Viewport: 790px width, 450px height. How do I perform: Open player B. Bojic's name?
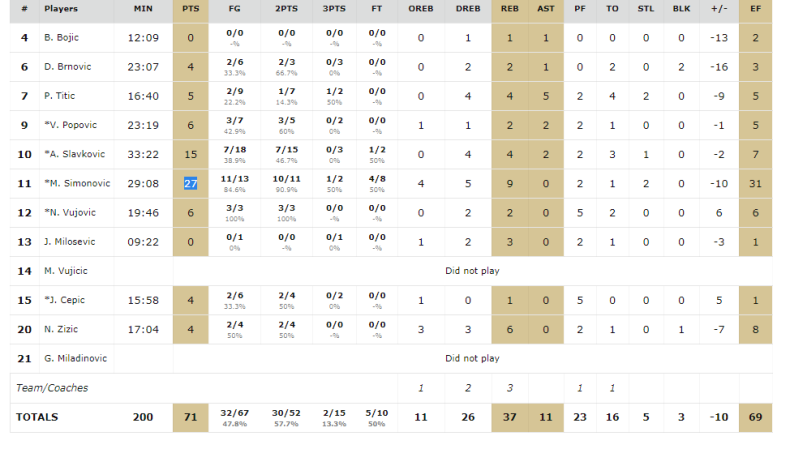pyautogui.click(x=61, y=38)
